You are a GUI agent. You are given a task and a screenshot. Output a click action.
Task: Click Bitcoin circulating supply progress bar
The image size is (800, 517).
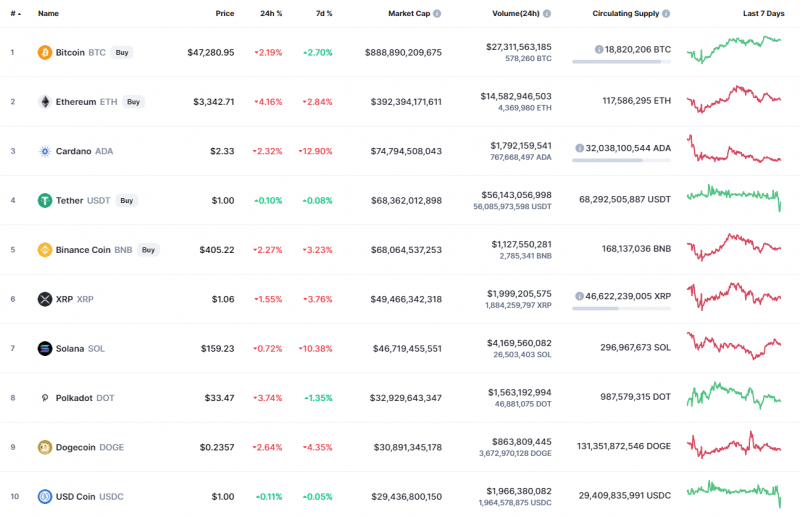click(621, 61)
